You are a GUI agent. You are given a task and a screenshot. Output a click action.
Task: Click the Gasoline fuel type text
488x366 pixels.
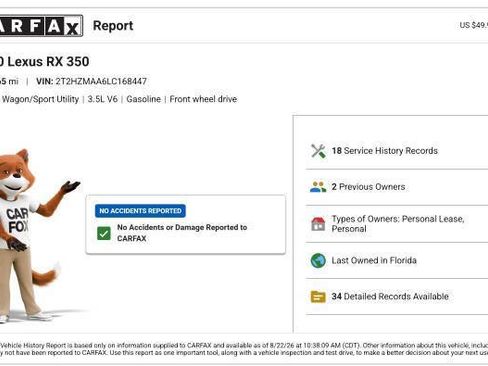click(143, 99)
